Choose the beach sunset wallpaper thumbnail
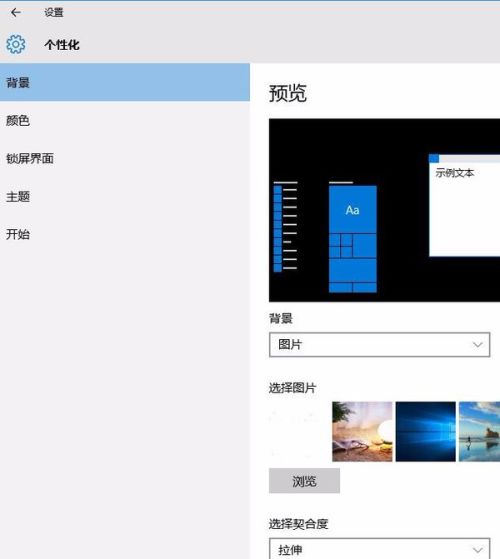The width and height of the screenshot is (500, 559). 362,432
